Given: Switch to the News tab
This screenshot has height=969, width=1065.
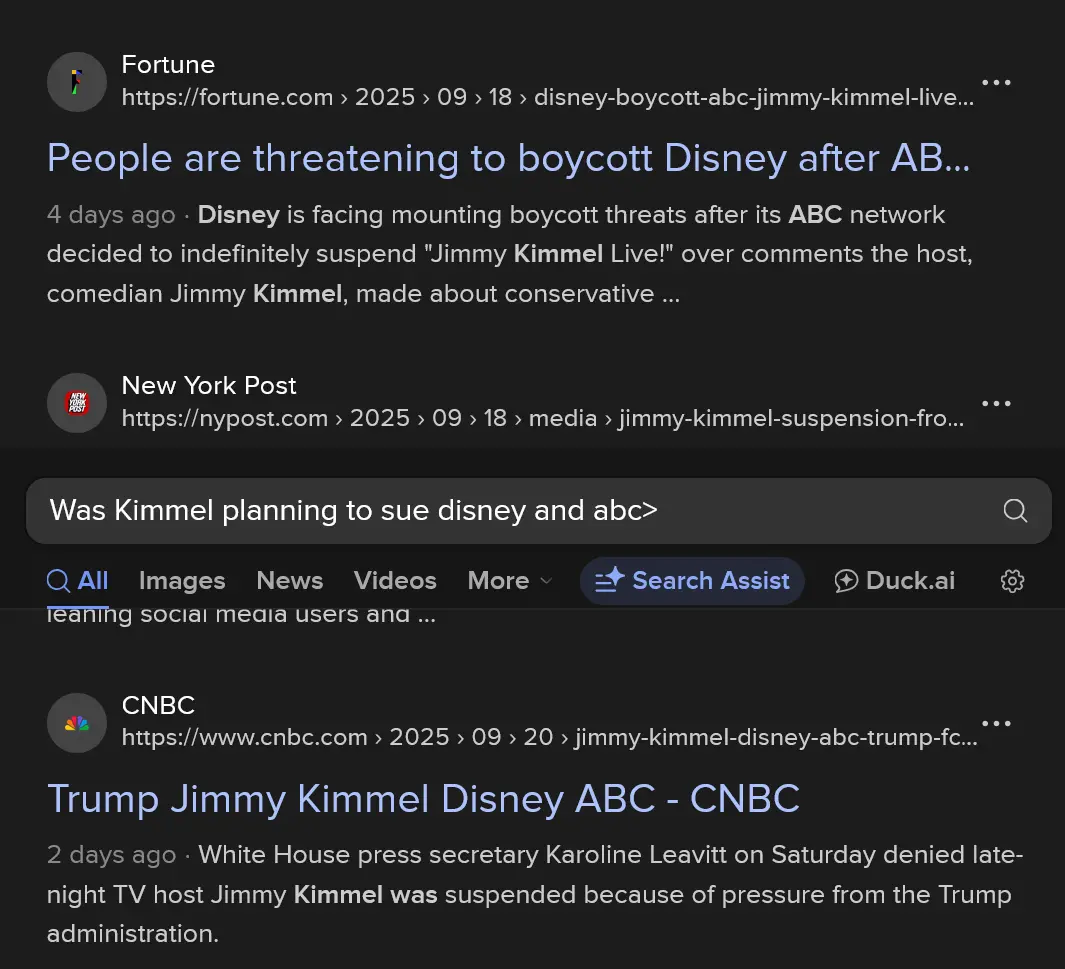Looking at the screenshot, I should tap(289, 581).
